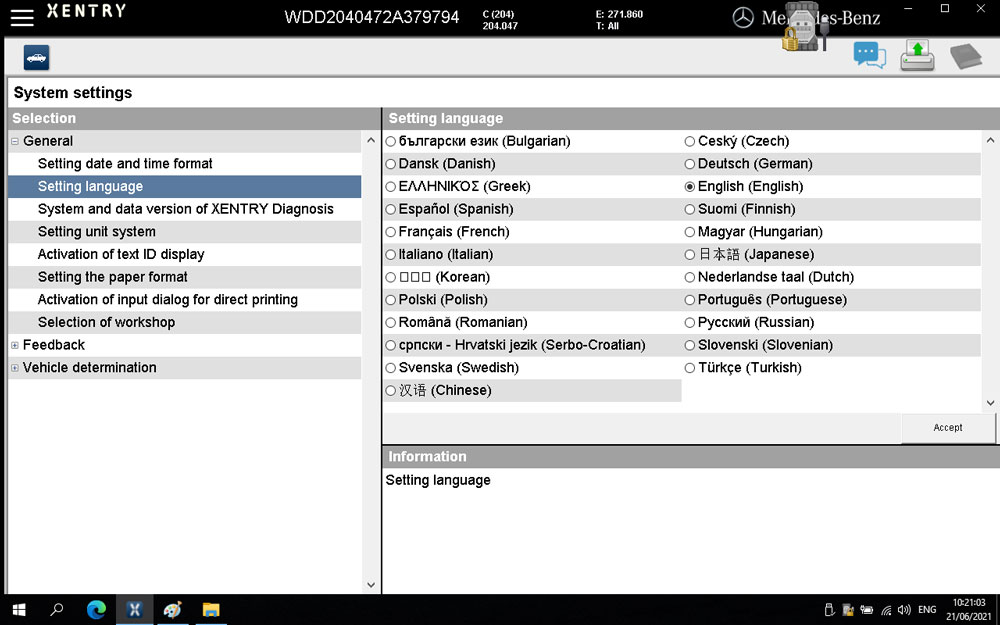Open the Wi-Fi network tray icon
1000x625 pixels.
[886, 610]
